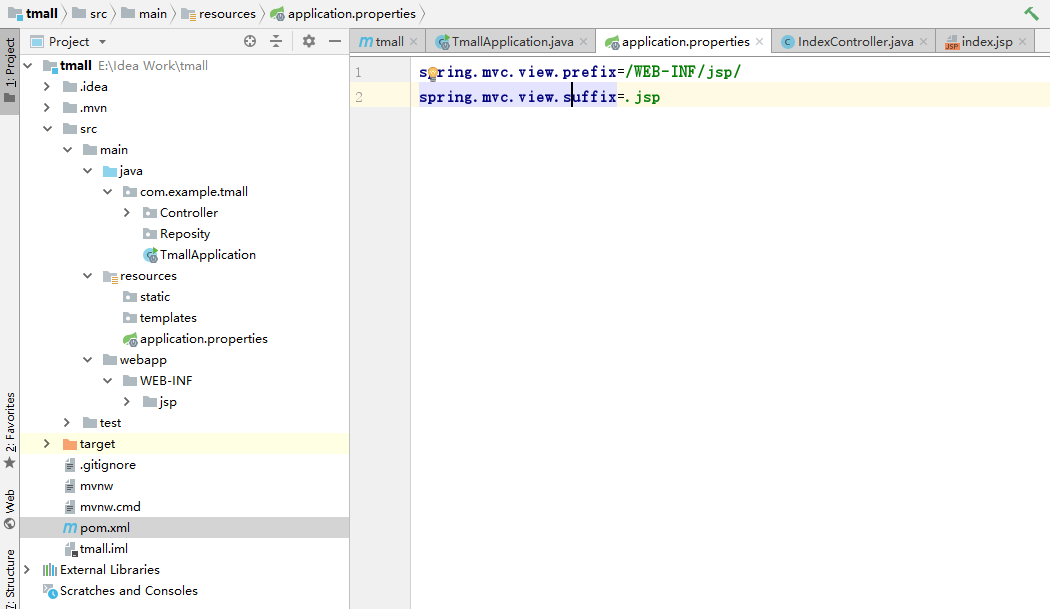Select the templates folder
Viewport: 1050px width, 609px height.
[160, 318]
